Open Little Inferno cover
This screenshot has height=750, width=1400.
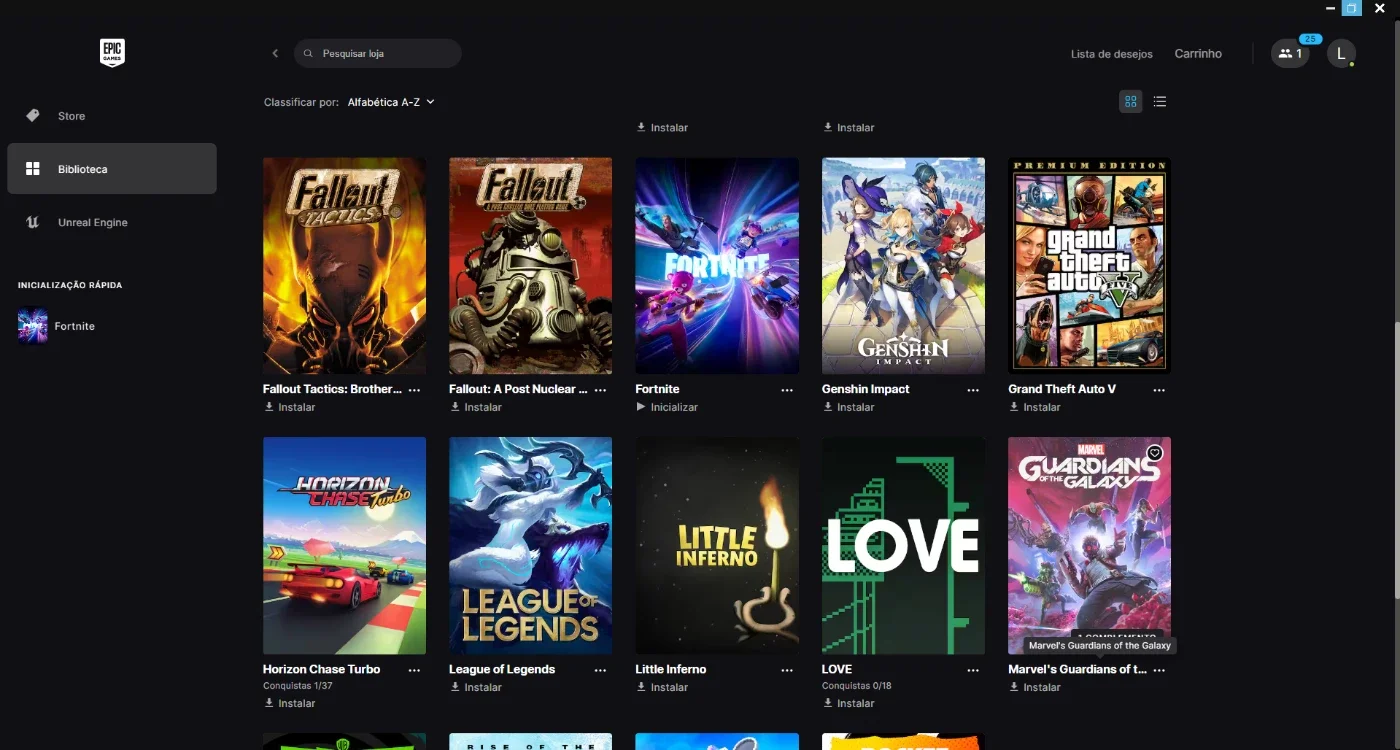717,545
